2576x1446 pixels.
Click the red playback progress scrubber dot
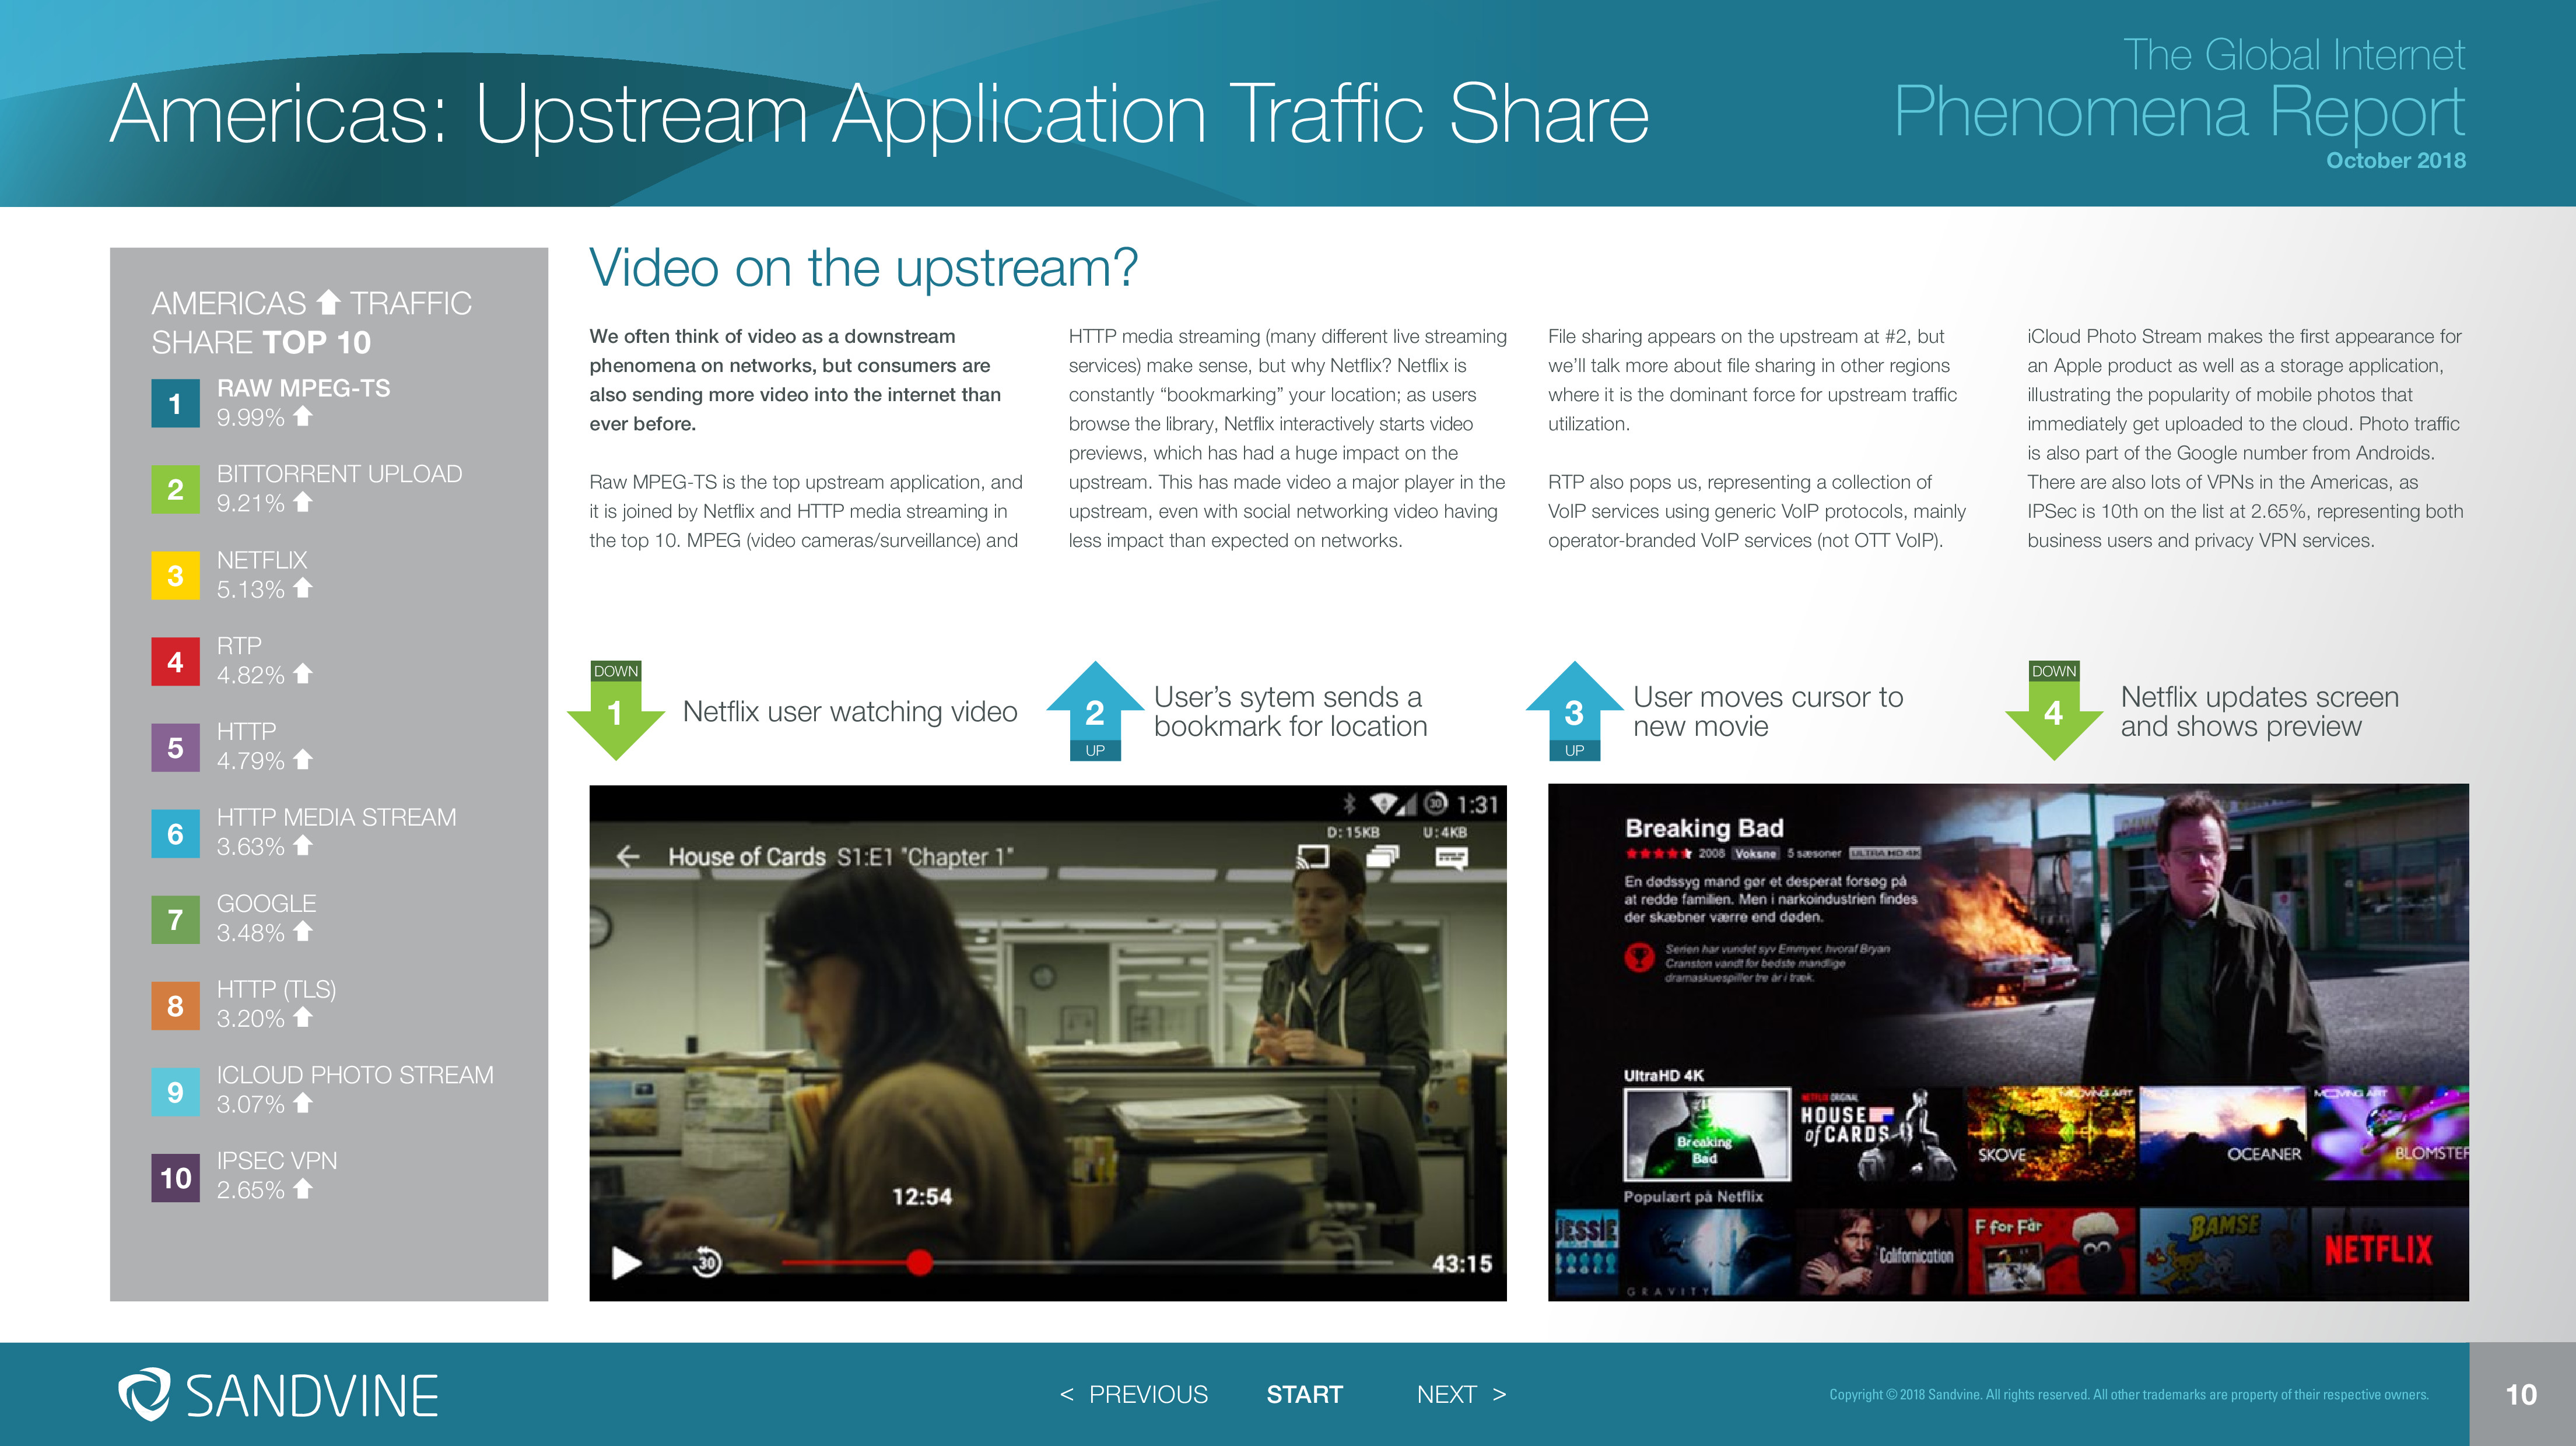click(919, 1263)
